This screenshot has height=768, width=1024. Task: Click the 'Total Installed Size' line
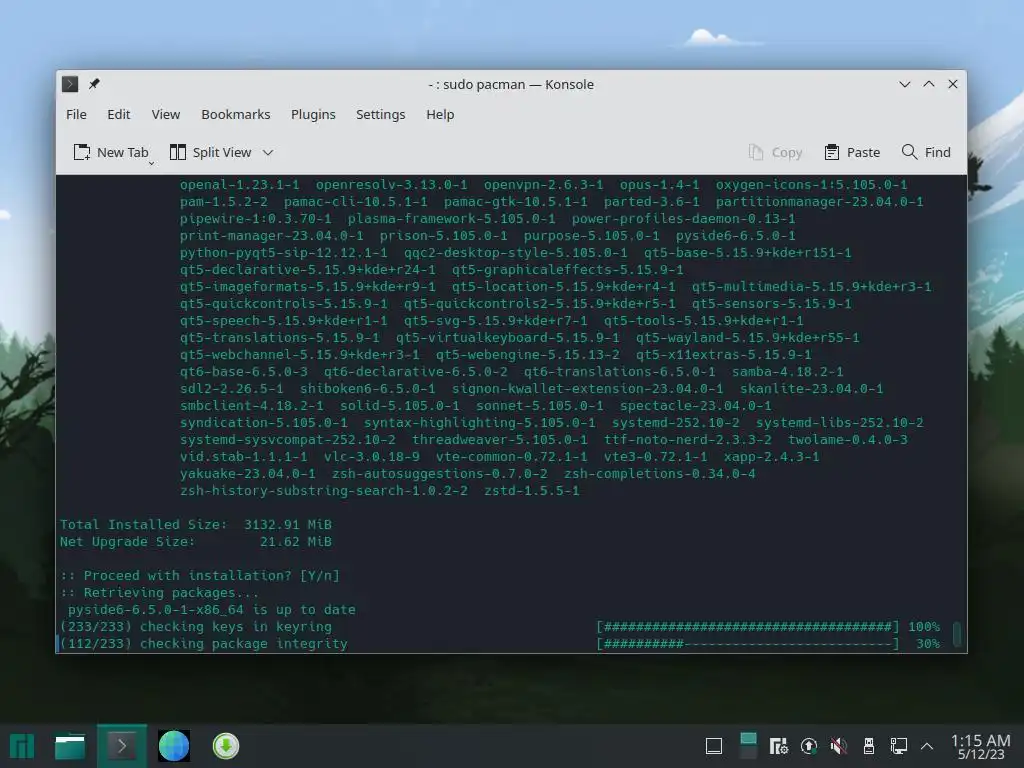click(196, 524)
